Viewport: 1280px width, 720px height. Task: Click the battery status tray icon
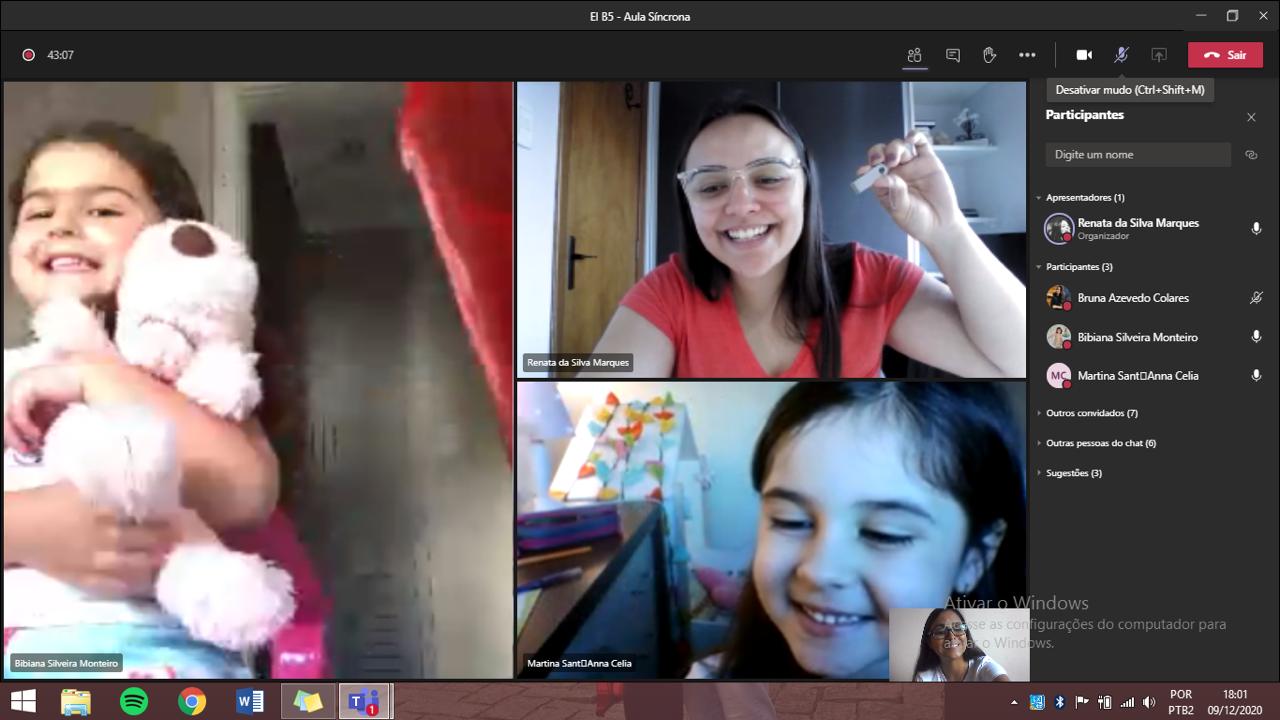point(1105,702)
